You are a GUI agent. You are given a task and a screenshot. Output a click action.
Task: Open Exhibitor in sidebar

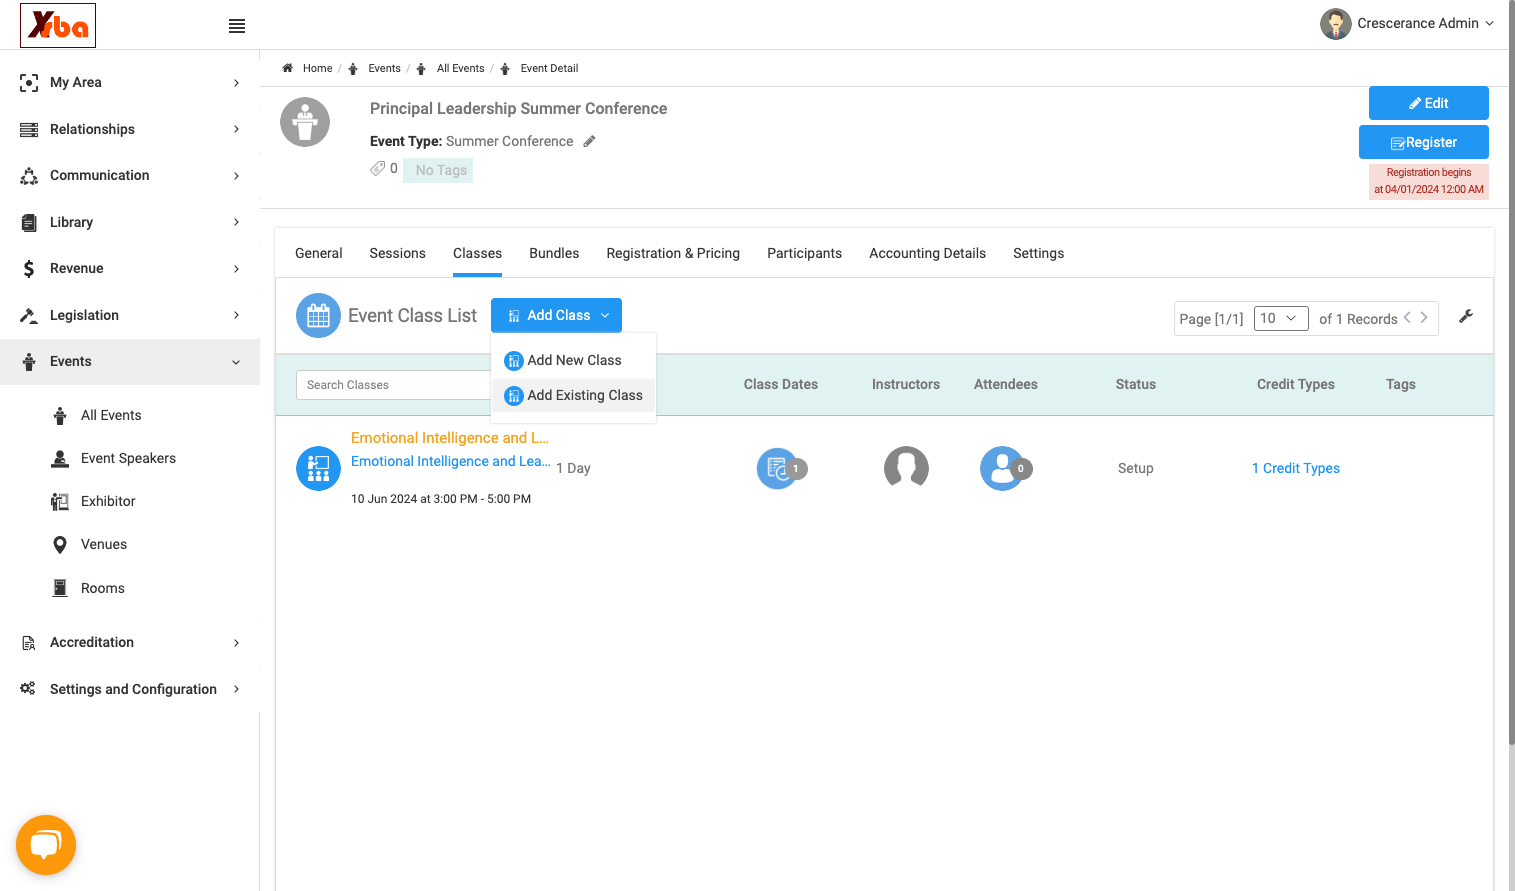(x=108, y=501)
